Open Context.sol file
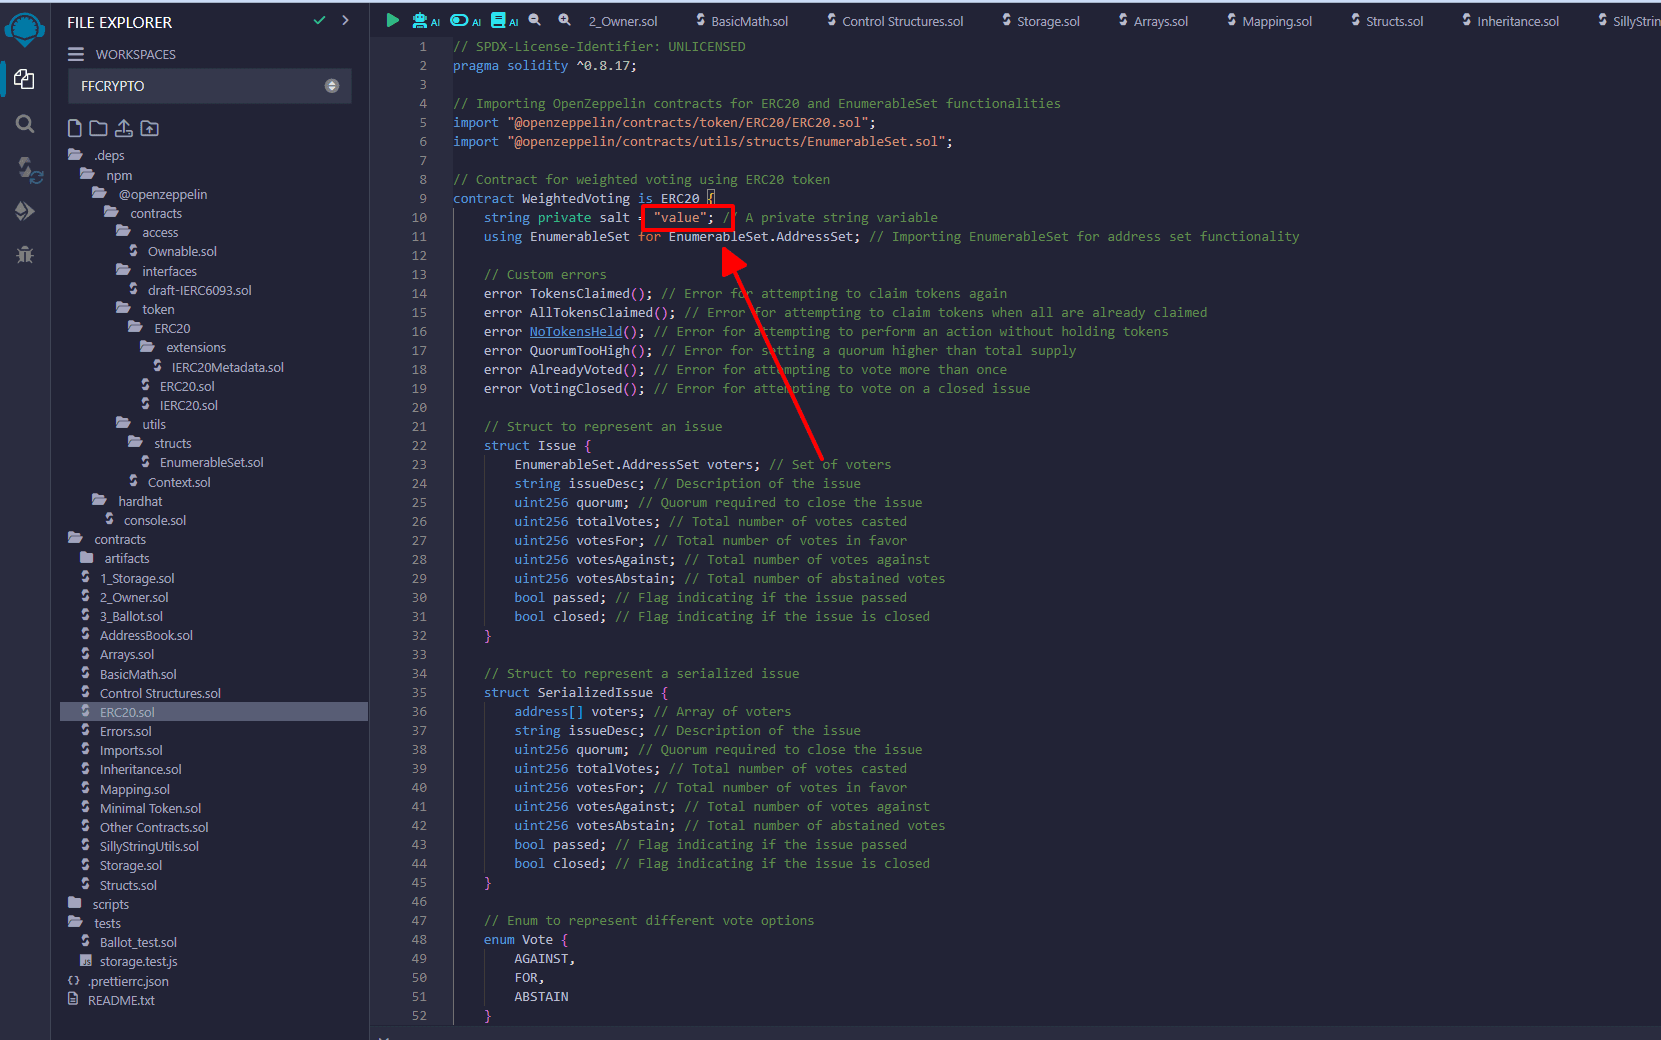The height and width of the screenshot is (1040, 1661). (x=179, y=482)
